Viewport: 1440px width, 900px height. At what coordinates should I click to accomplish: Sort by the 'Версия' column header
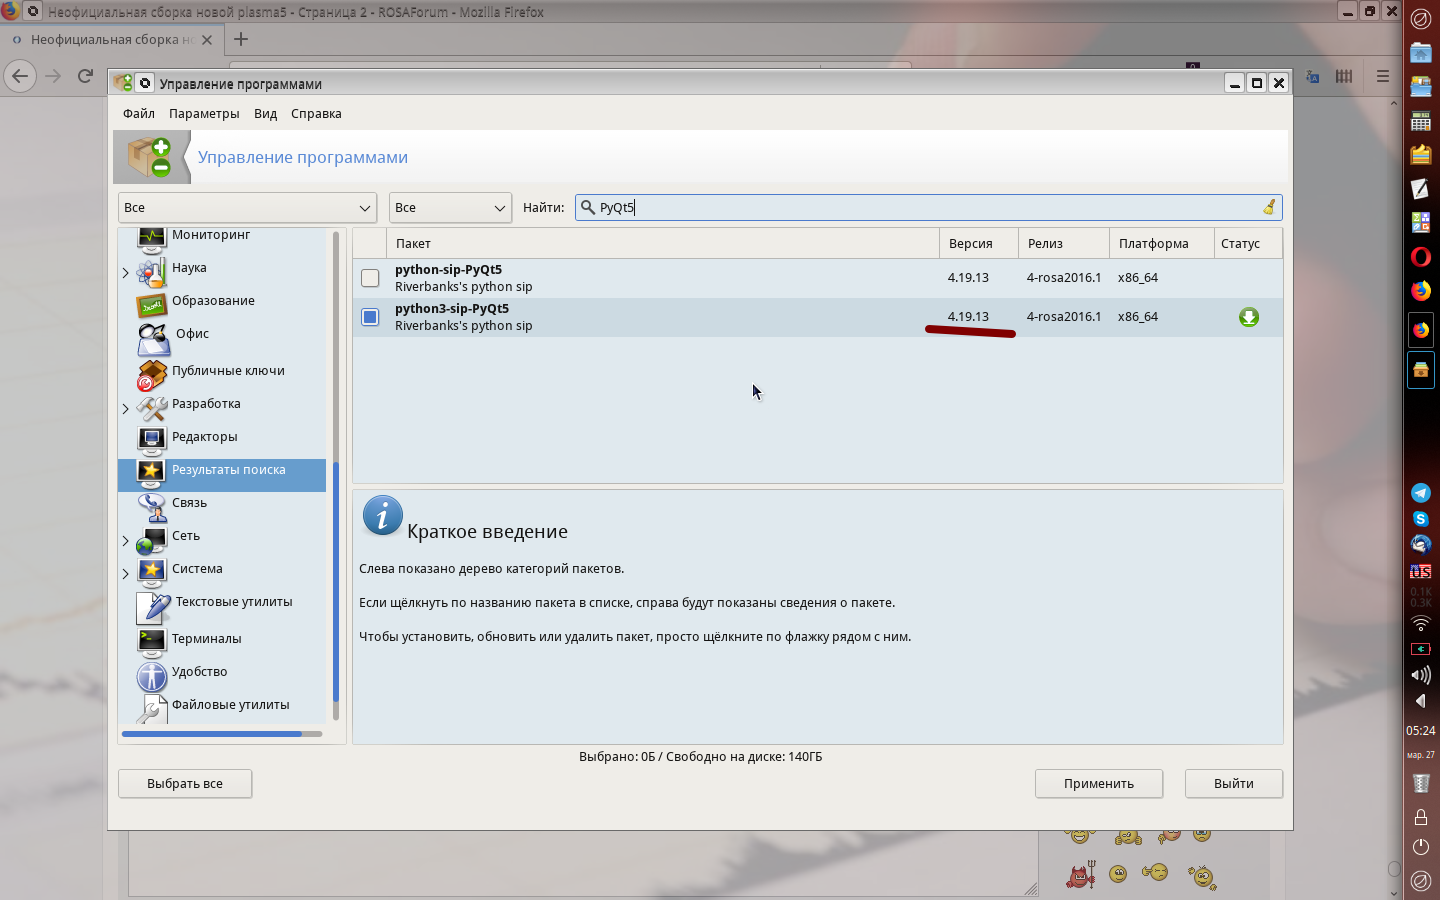(x=979, y=243)
